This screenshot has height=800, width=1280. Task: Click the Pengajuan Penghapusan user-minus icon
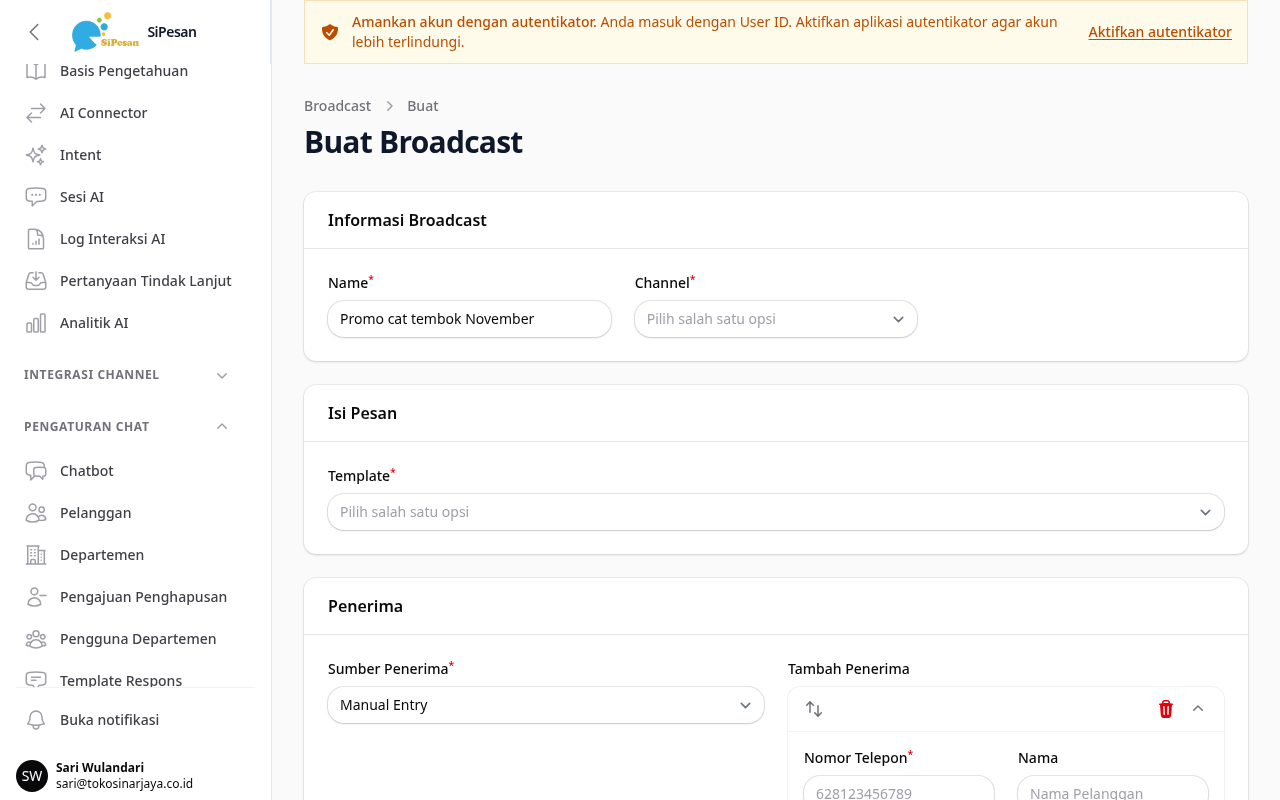point(36,597)
